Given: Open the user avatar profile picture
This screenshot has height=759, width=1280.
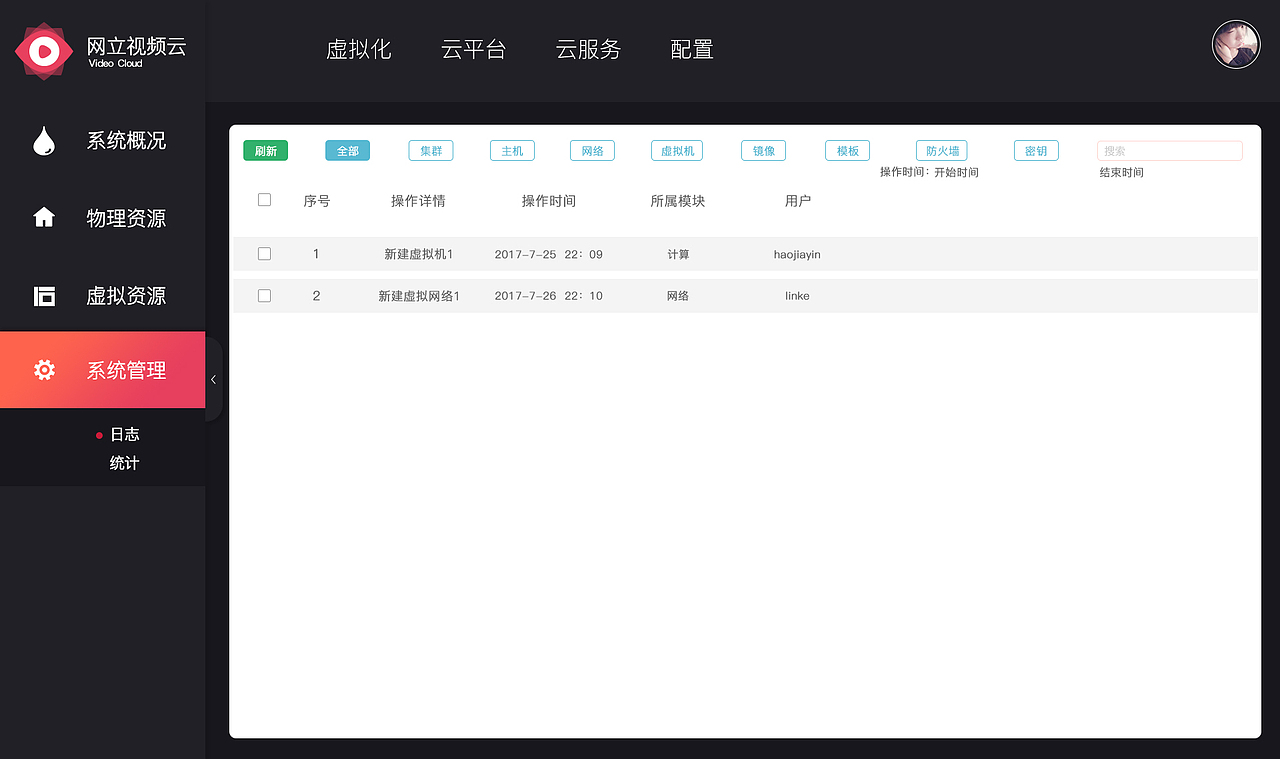Looking at the screenshot, I should coord(1236,45).
